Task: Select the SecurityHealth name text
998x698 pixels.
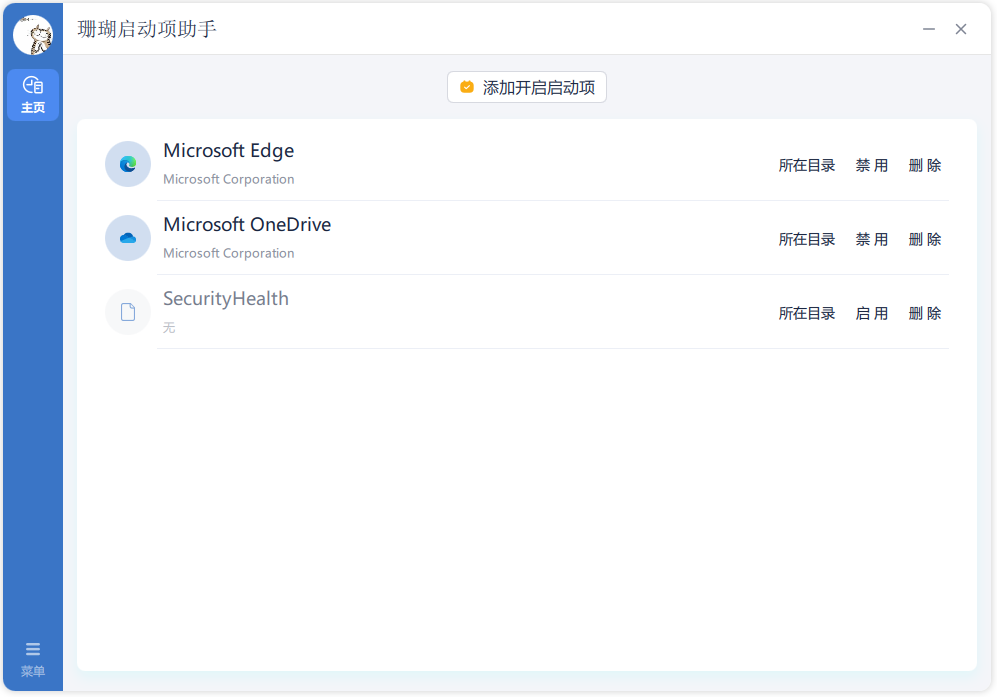Action: tap(226, 299)
